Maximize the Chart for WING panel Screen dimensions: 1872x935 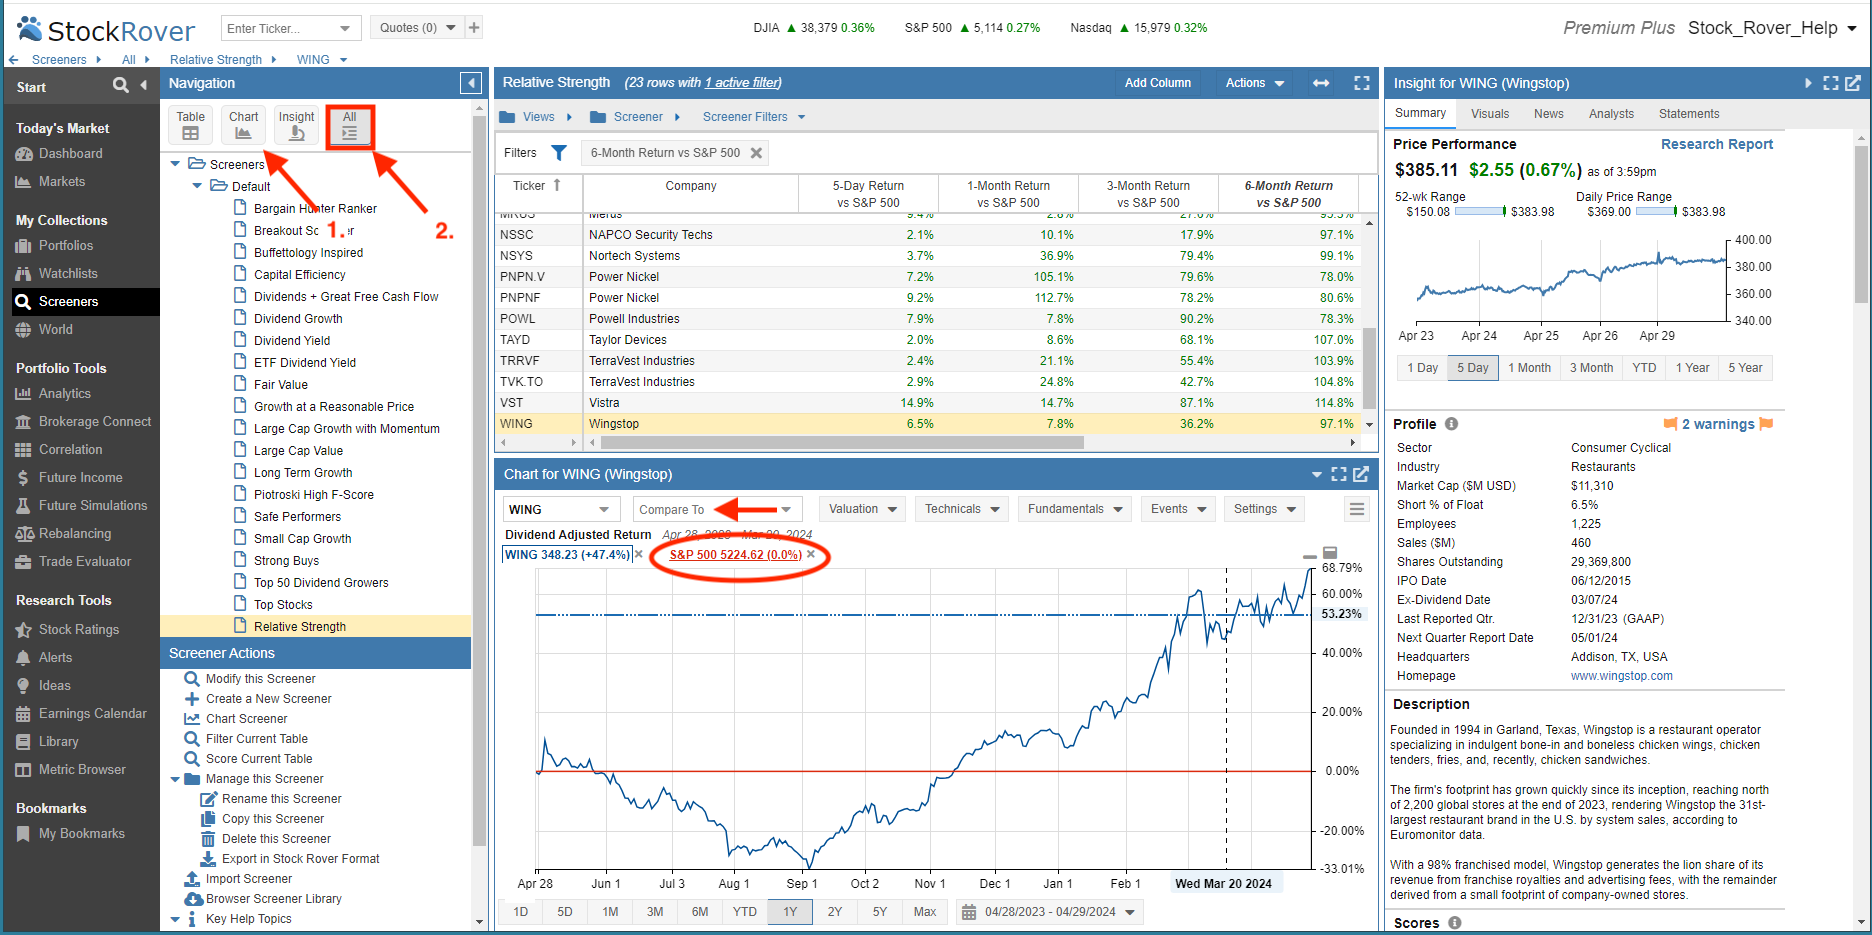1339,474
